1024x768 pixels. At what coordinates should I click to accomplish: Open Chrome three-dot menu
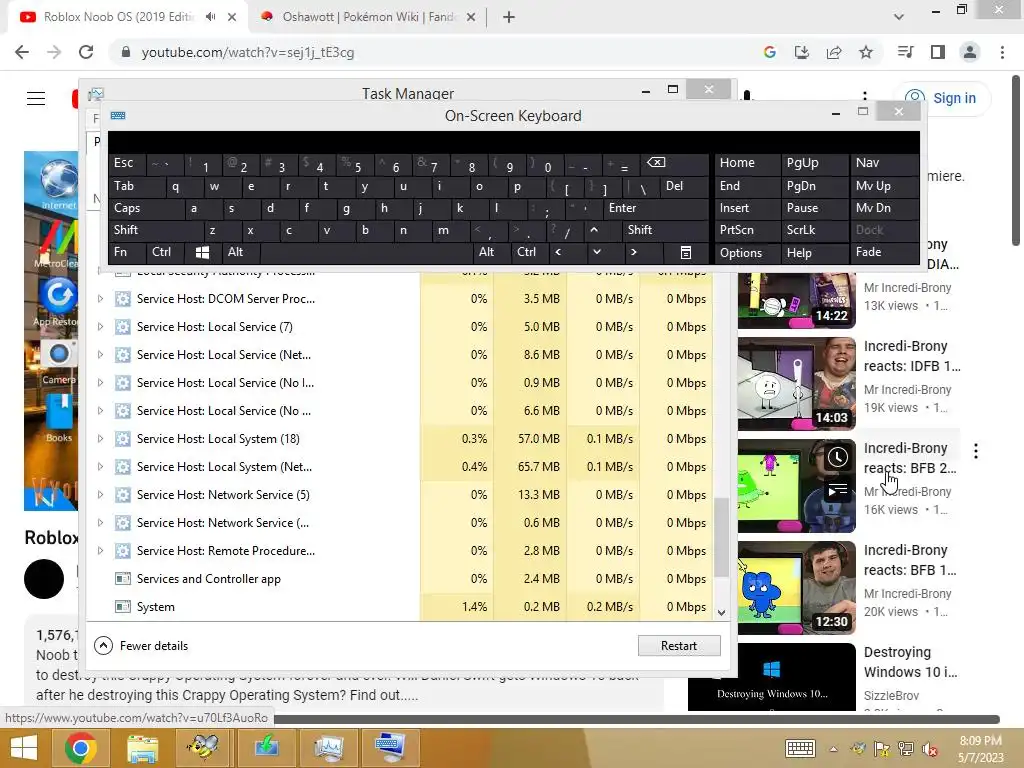tap(1002, 52)
